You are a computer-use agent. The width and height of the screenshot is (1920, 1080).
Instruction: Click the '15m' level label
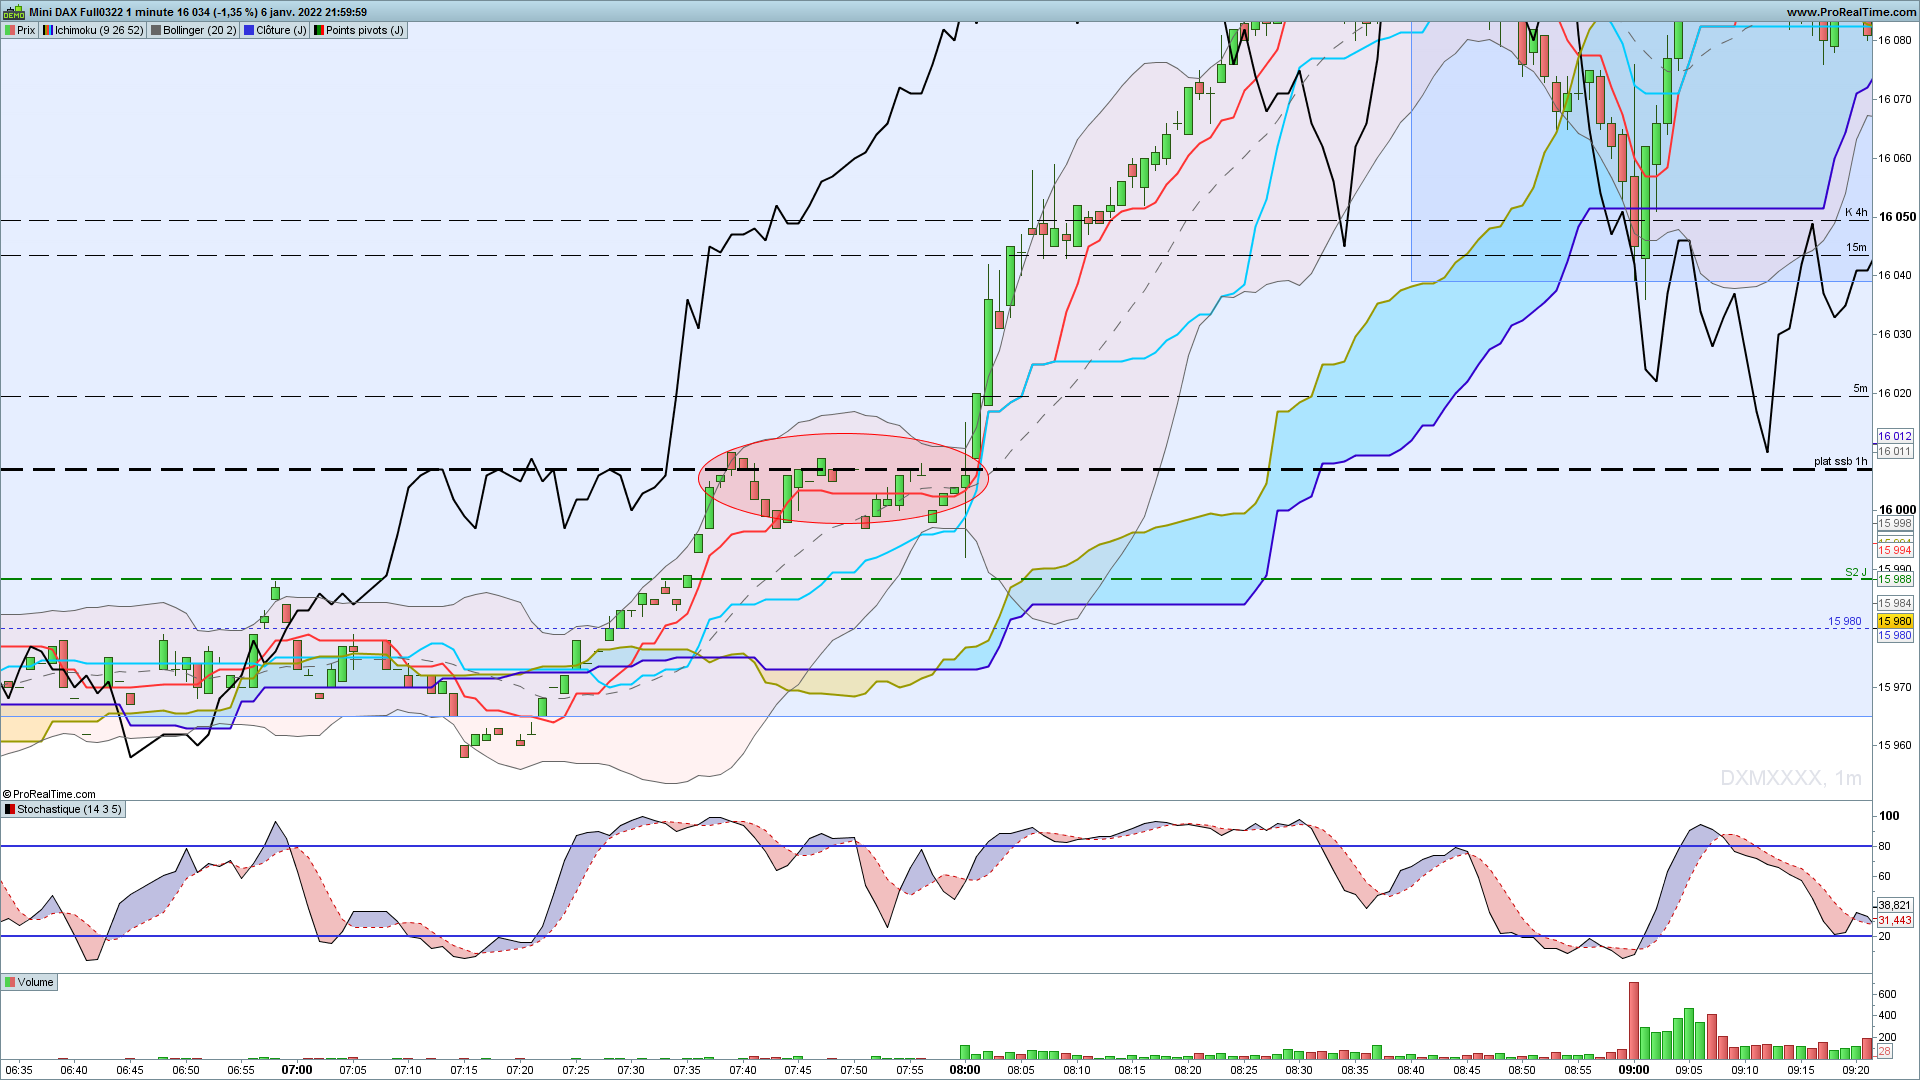[x=1856, y=247]
